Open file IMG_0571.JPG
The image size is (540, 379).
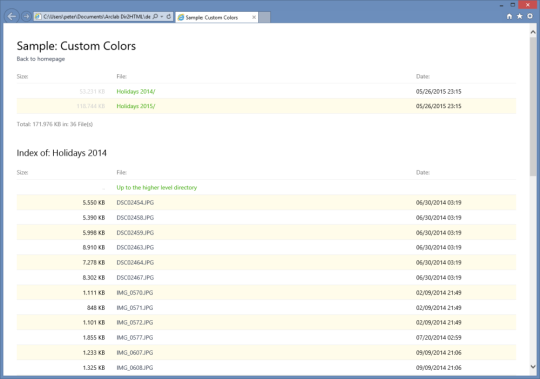(135, 308)
